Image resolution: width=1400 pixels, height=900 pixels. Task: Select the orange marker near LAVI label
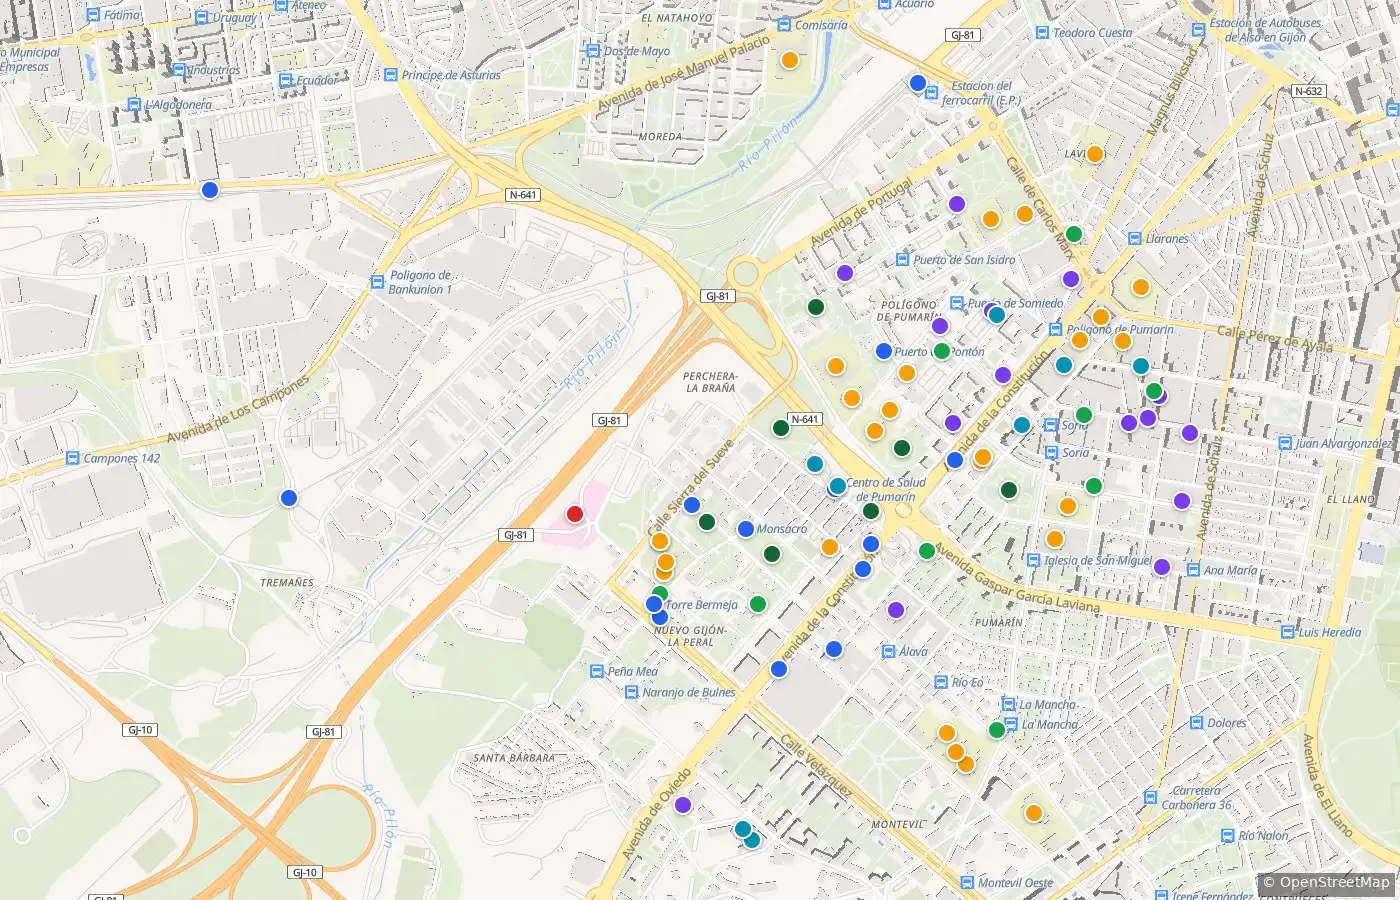(x=1095, y=154)
